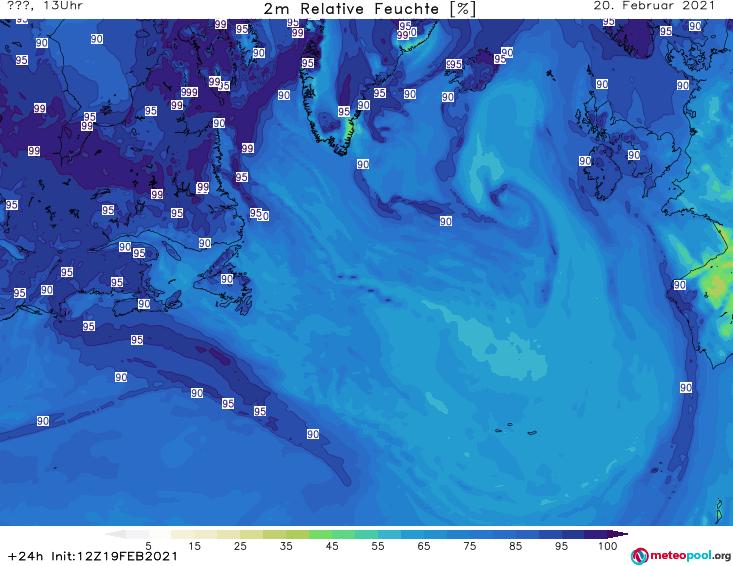Click the legend value 65
Viewport: 733px width, 566px height.
point(424,546)
